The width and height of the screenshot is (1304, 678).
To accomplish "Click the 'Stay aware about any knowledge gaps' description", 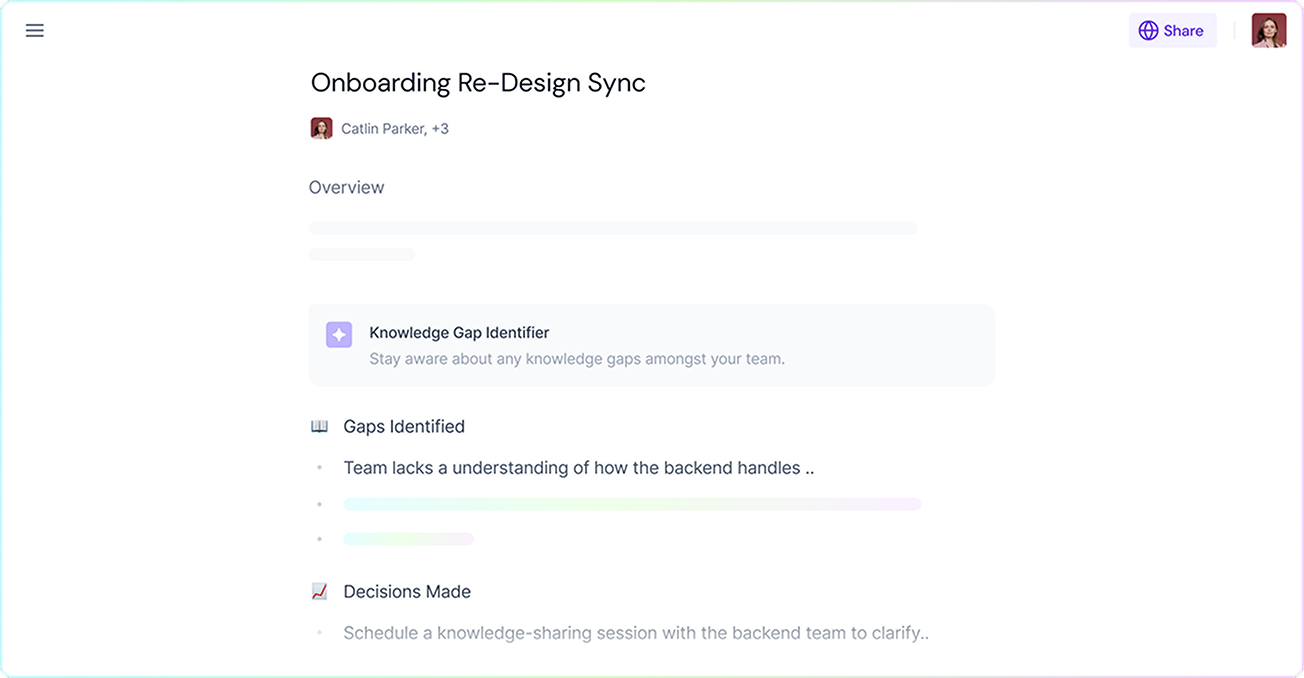I will coord(576,358).
